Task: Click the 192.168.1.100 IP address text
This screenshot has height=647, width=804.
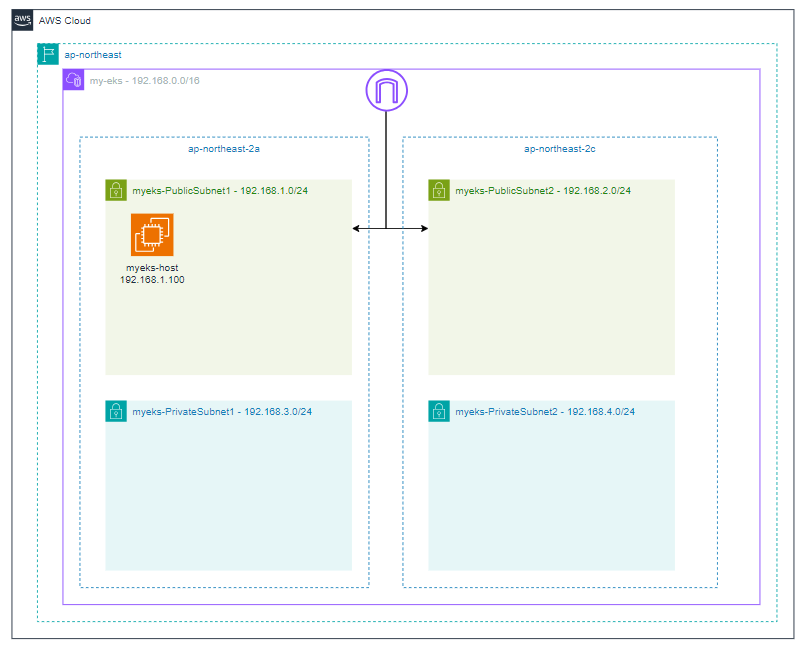Action: [x=152, y=280]
